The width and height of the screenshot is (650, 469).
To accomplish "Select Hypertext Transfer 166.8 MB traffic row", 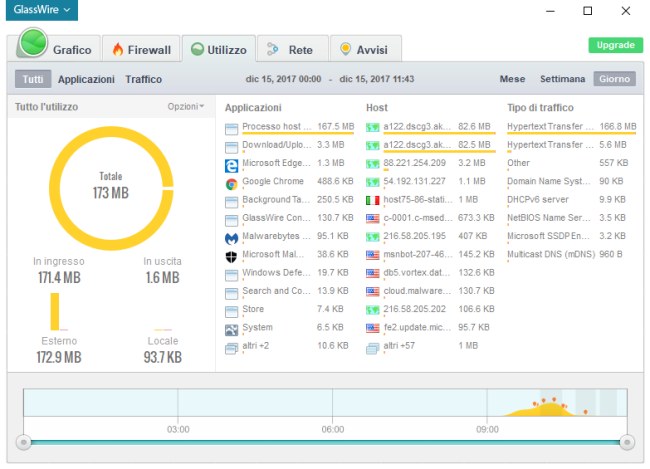I will [571, 127].
